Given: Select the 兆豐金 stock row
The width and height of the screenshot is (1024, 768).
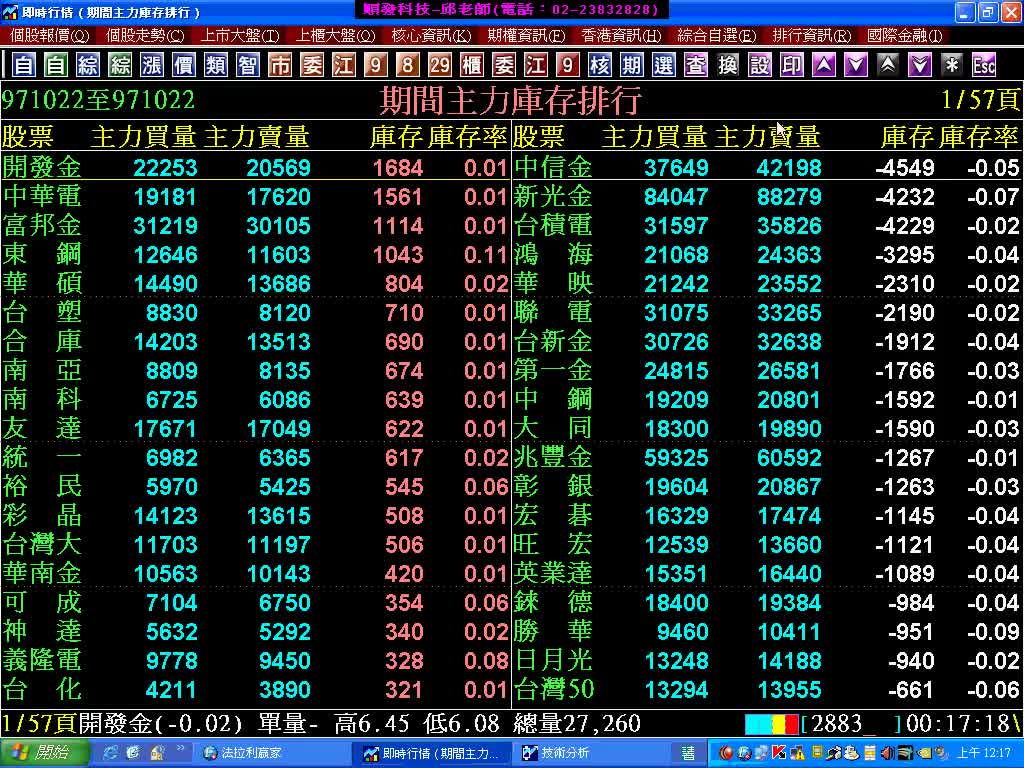Looking at the screenshot, I should click(767, 457).
